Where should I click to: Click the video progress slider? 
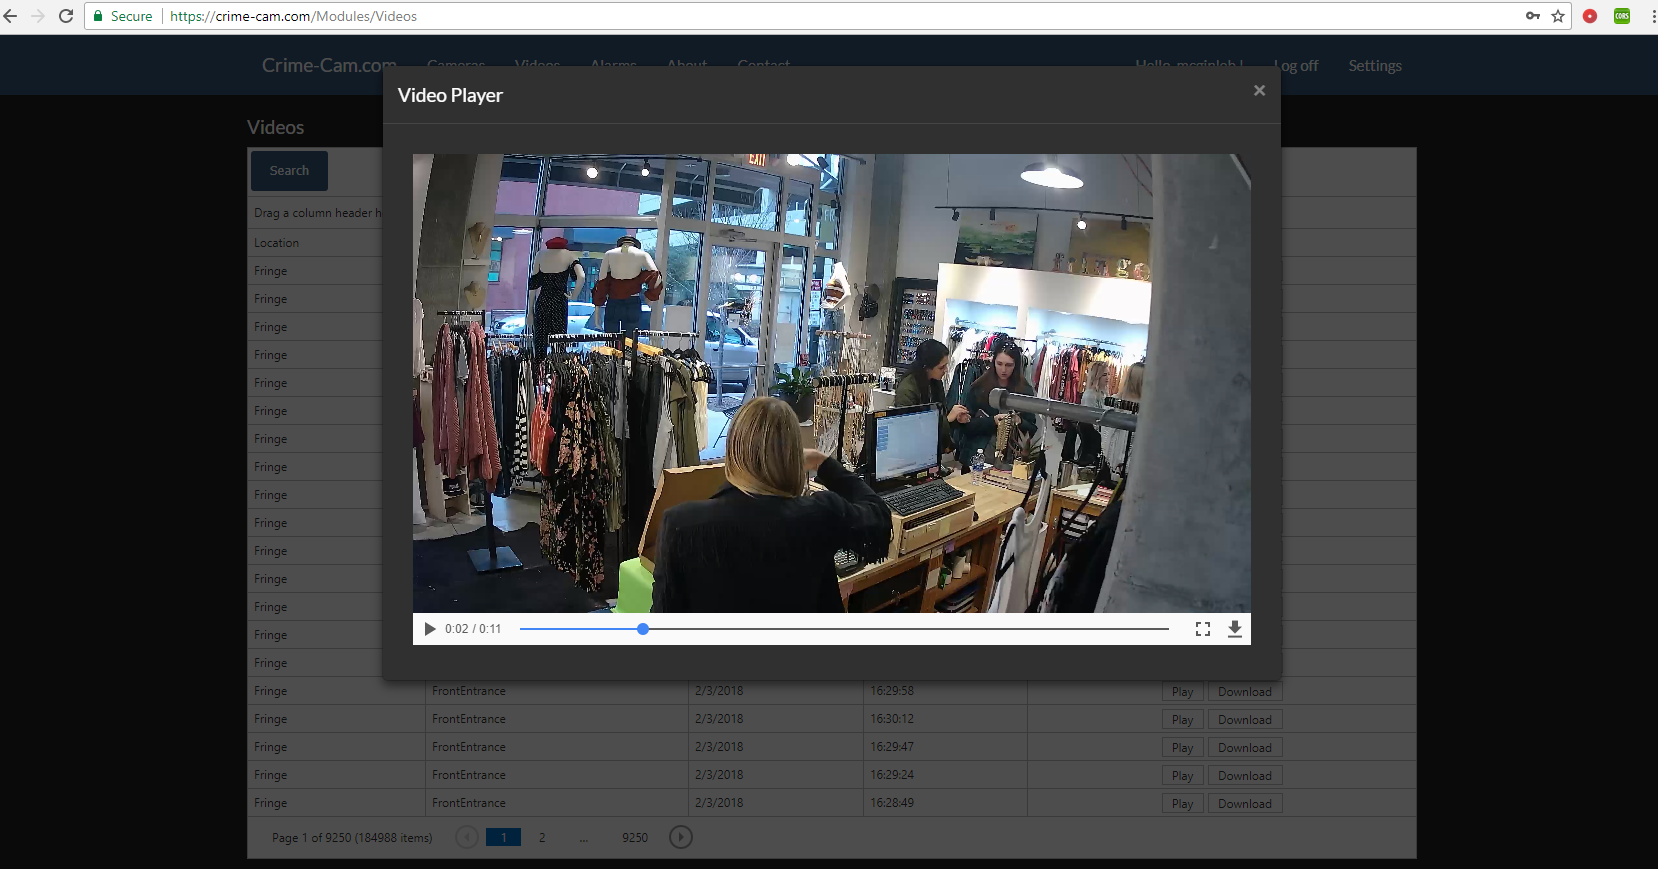[843, 629]
